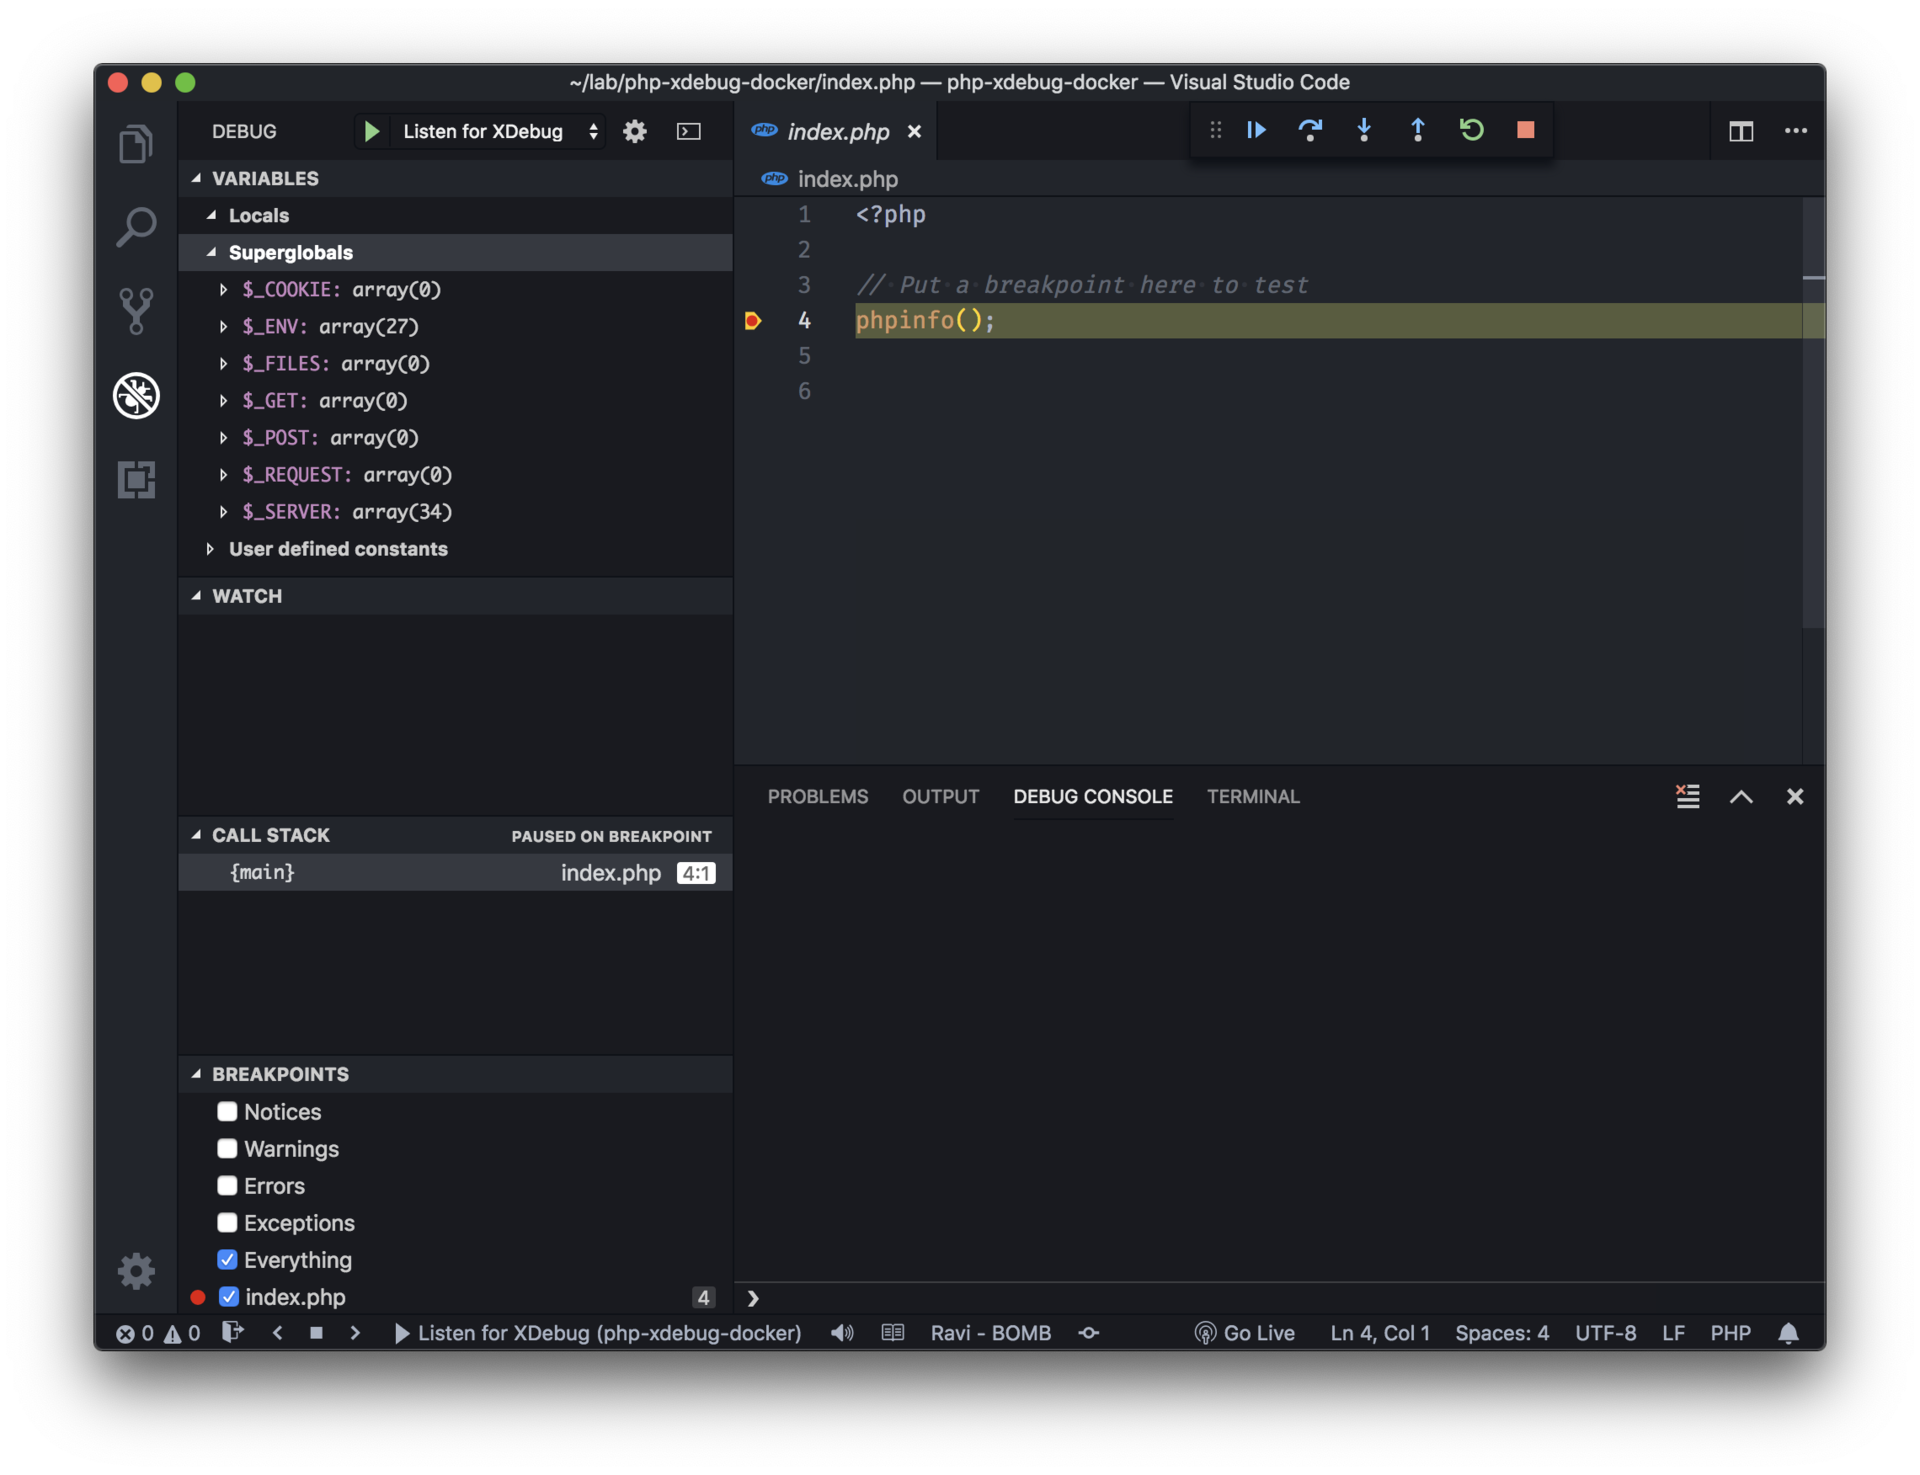Open the Search sidebar icon

(137, 227)
